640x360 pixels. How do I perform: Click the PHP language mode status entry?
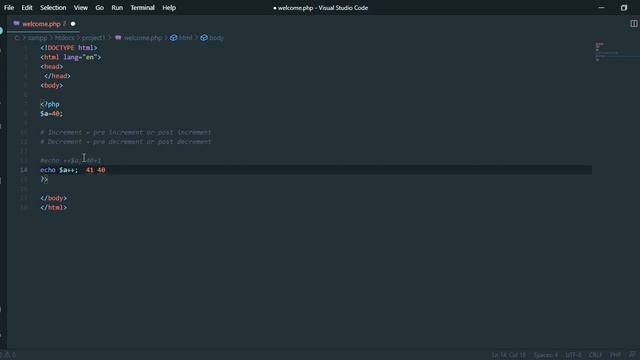[616, 355]
